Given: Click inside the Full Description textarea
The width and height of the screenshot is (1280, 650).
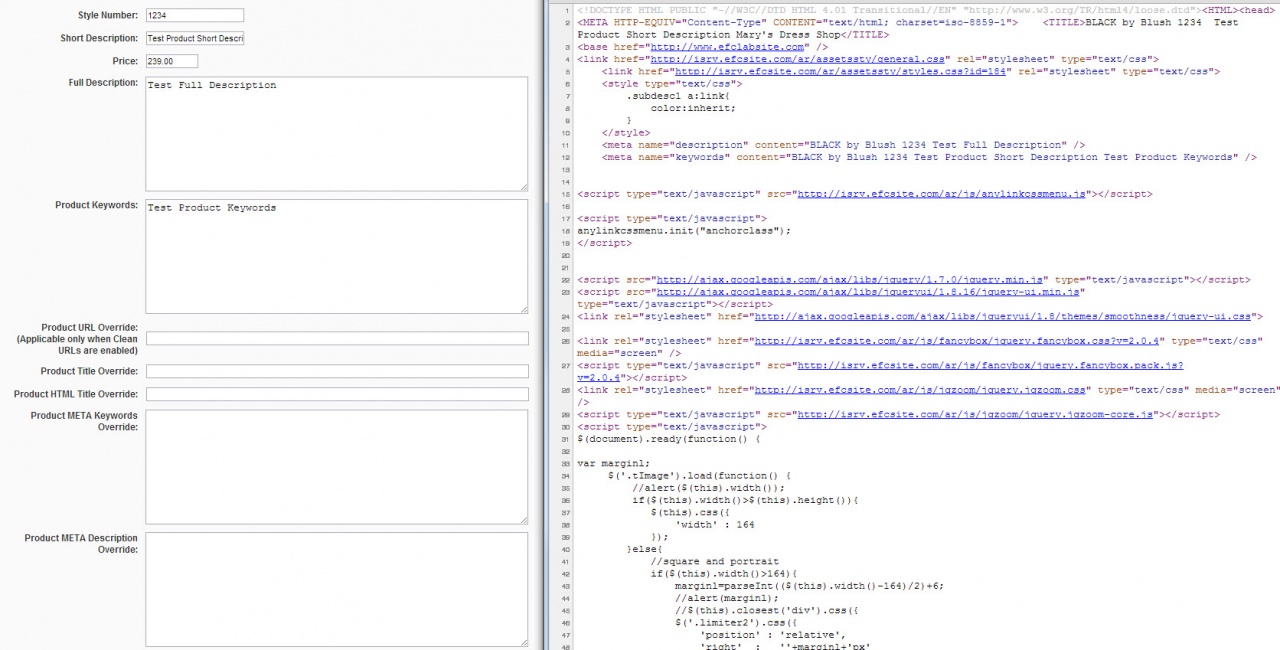Looking at the screenshot, I should tap(336, 133).
